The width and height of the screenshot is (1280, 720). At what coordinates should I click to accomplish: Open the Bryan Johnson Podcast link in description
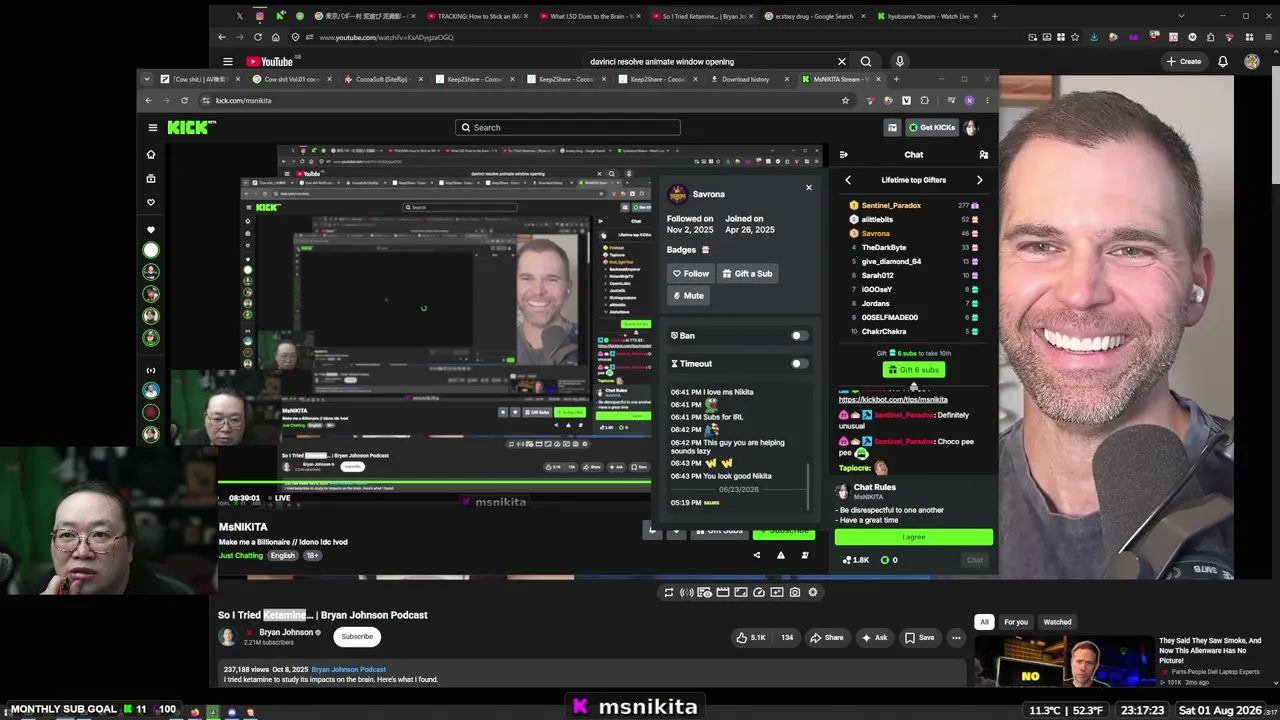click(x=348, y=669)
